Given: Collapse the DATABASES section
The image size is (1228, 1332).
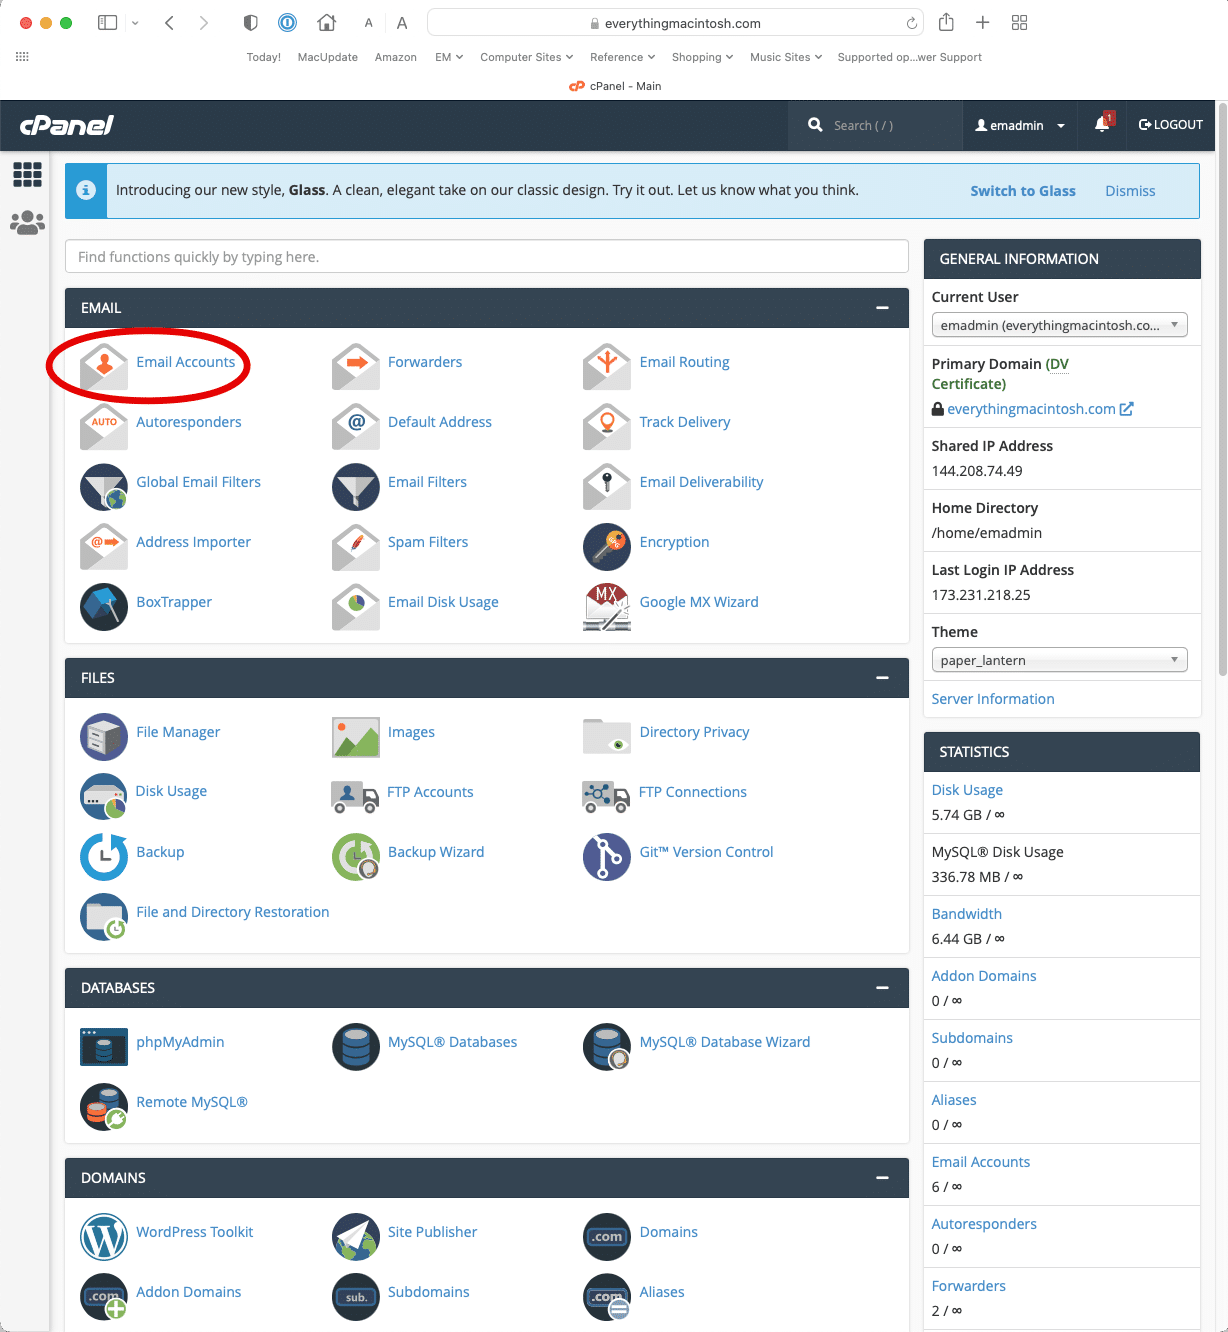Looking at the screenshot, I should [x=882, y=988].
